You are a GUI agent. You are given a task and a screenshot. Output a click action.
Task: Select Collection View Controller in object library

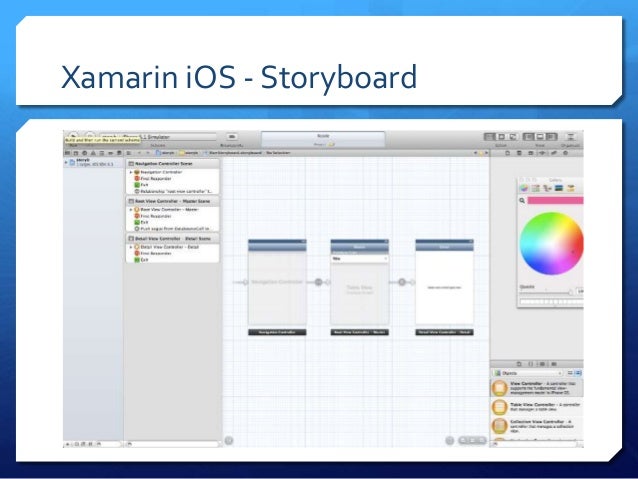pos(537,426)
